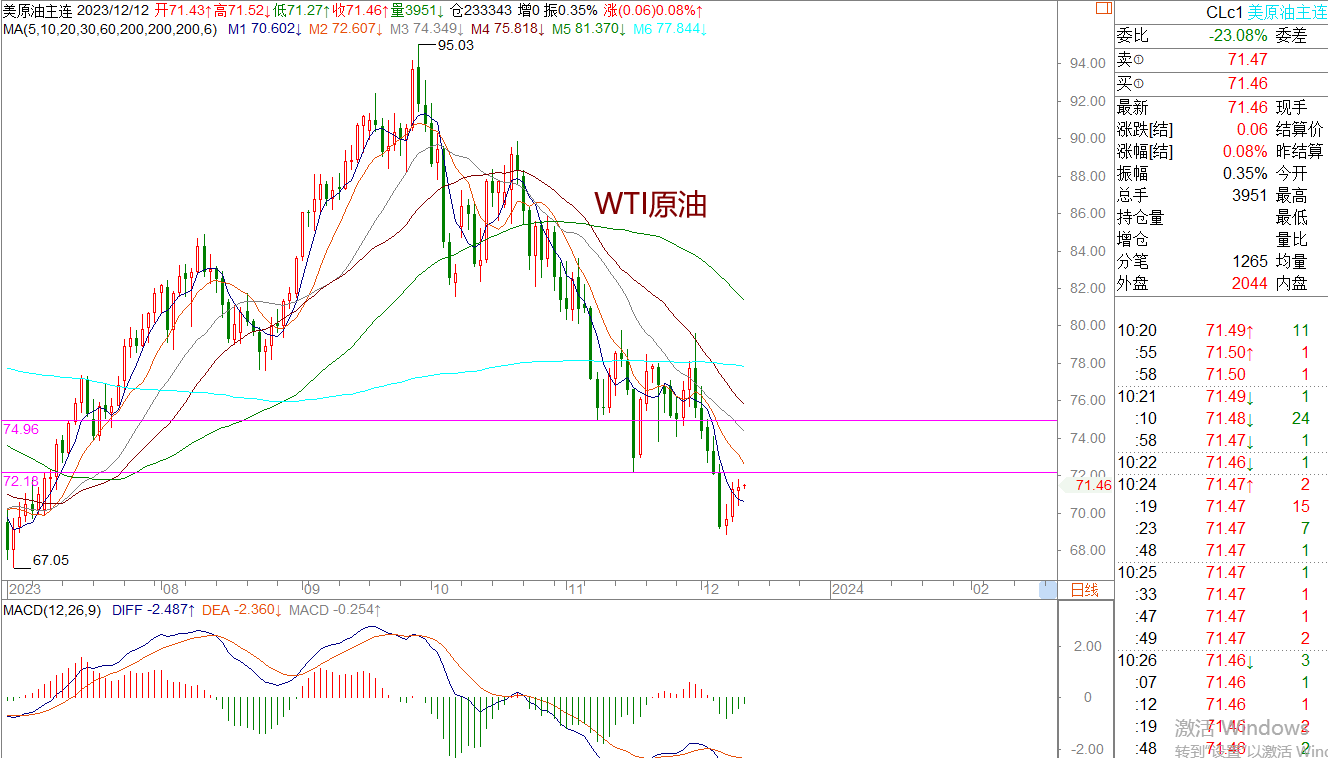This screenshot has width=1328, height=758.
Task: Select the 10:20 tick row with 71.49
Action: (1221, 331)
